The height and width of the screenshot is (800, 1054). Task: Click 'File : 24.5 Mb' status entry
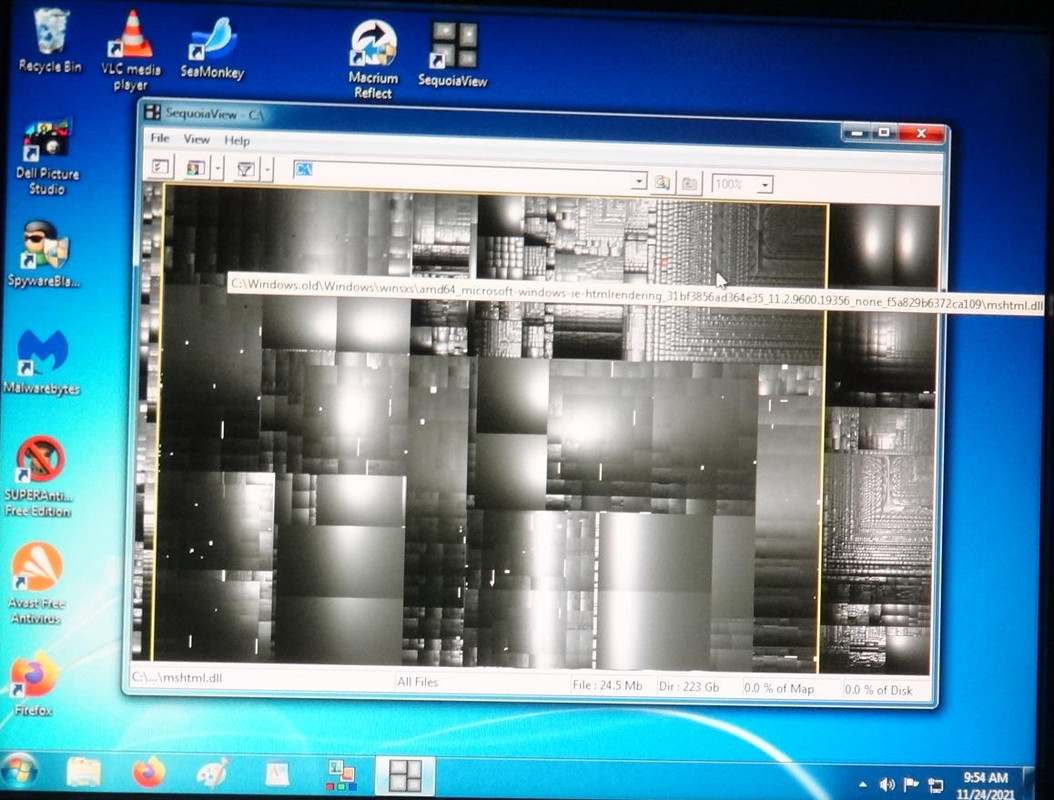tap(608, 685)
